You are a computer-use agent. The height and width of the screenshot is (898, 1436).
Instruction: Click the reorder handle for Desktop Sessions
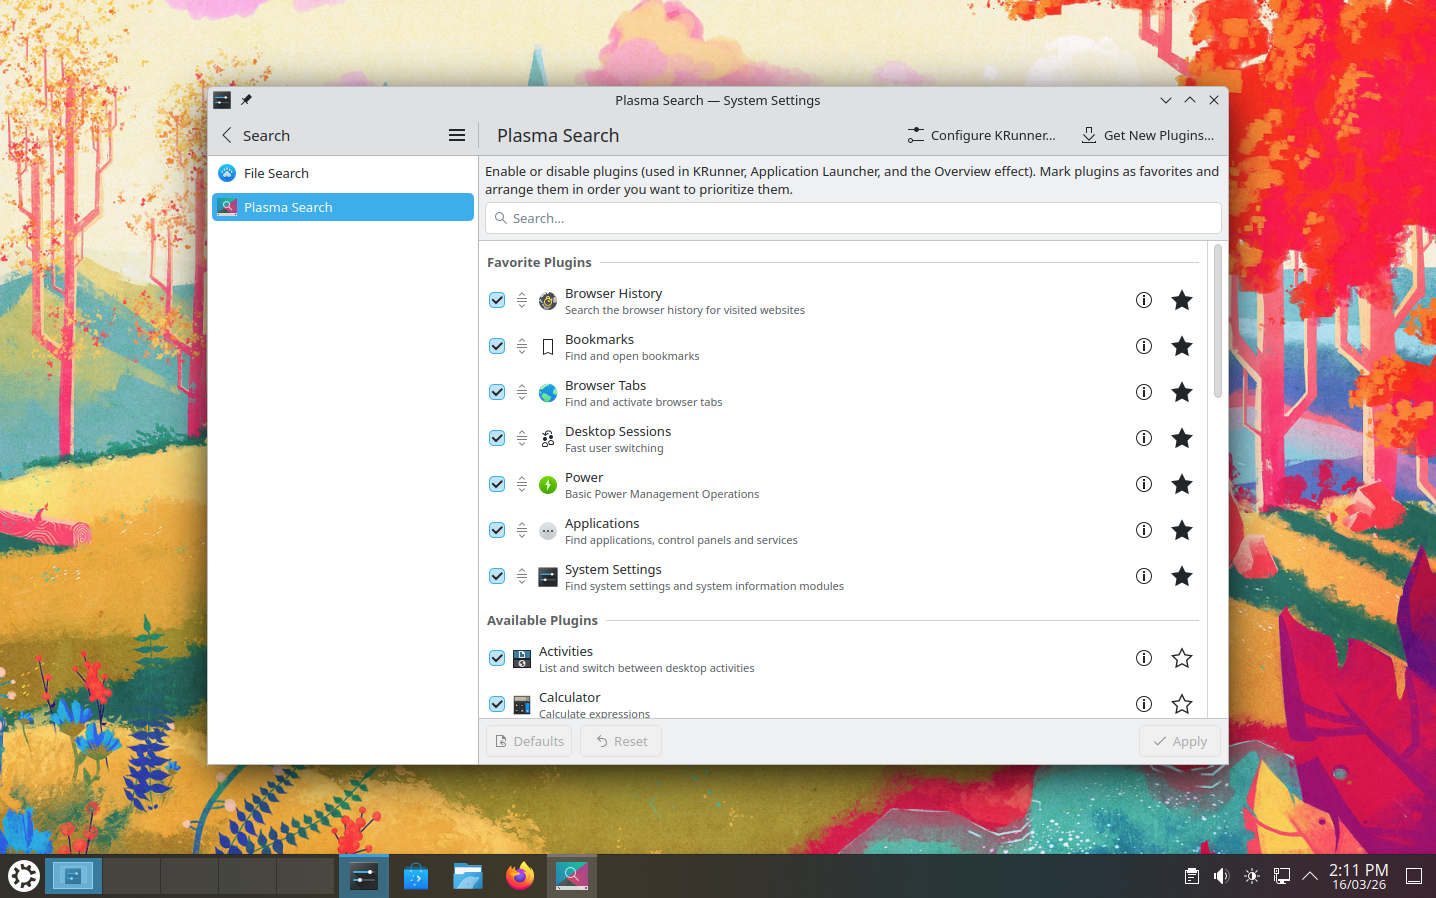[x=522, y=438]
